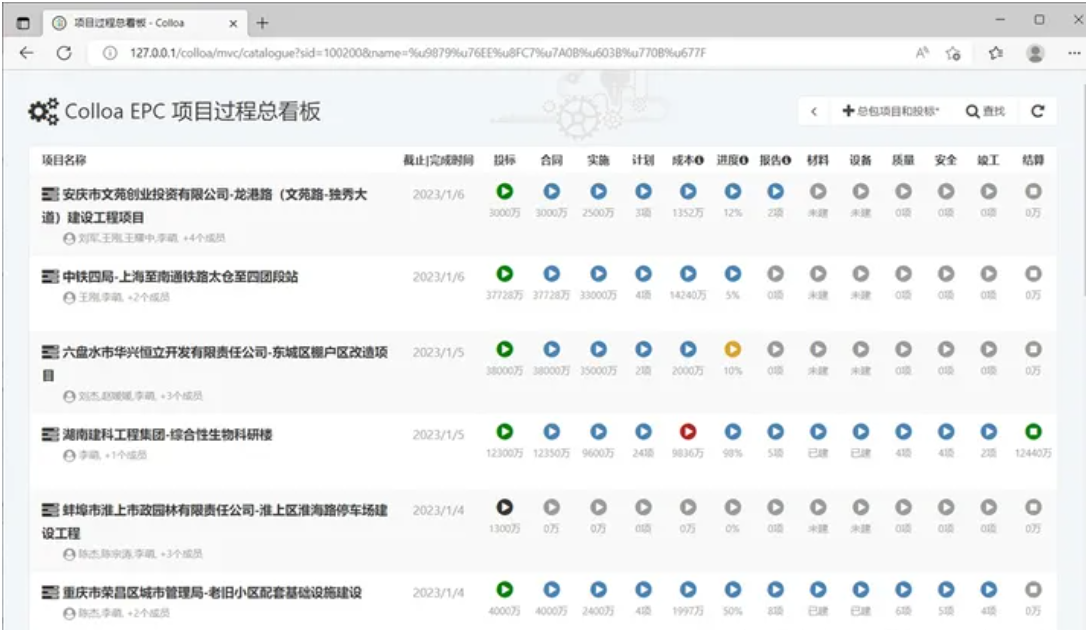Click 报告 icon for 重庆市荣昌区 project
Image resolution: width=1086 pixels, height=630 pixels.
(775, 590)
